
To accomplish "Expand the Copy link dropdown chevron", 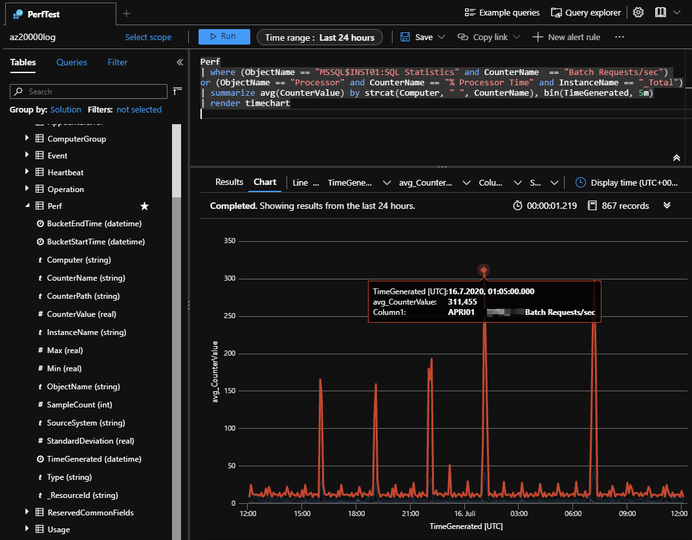I will point(516,38).
